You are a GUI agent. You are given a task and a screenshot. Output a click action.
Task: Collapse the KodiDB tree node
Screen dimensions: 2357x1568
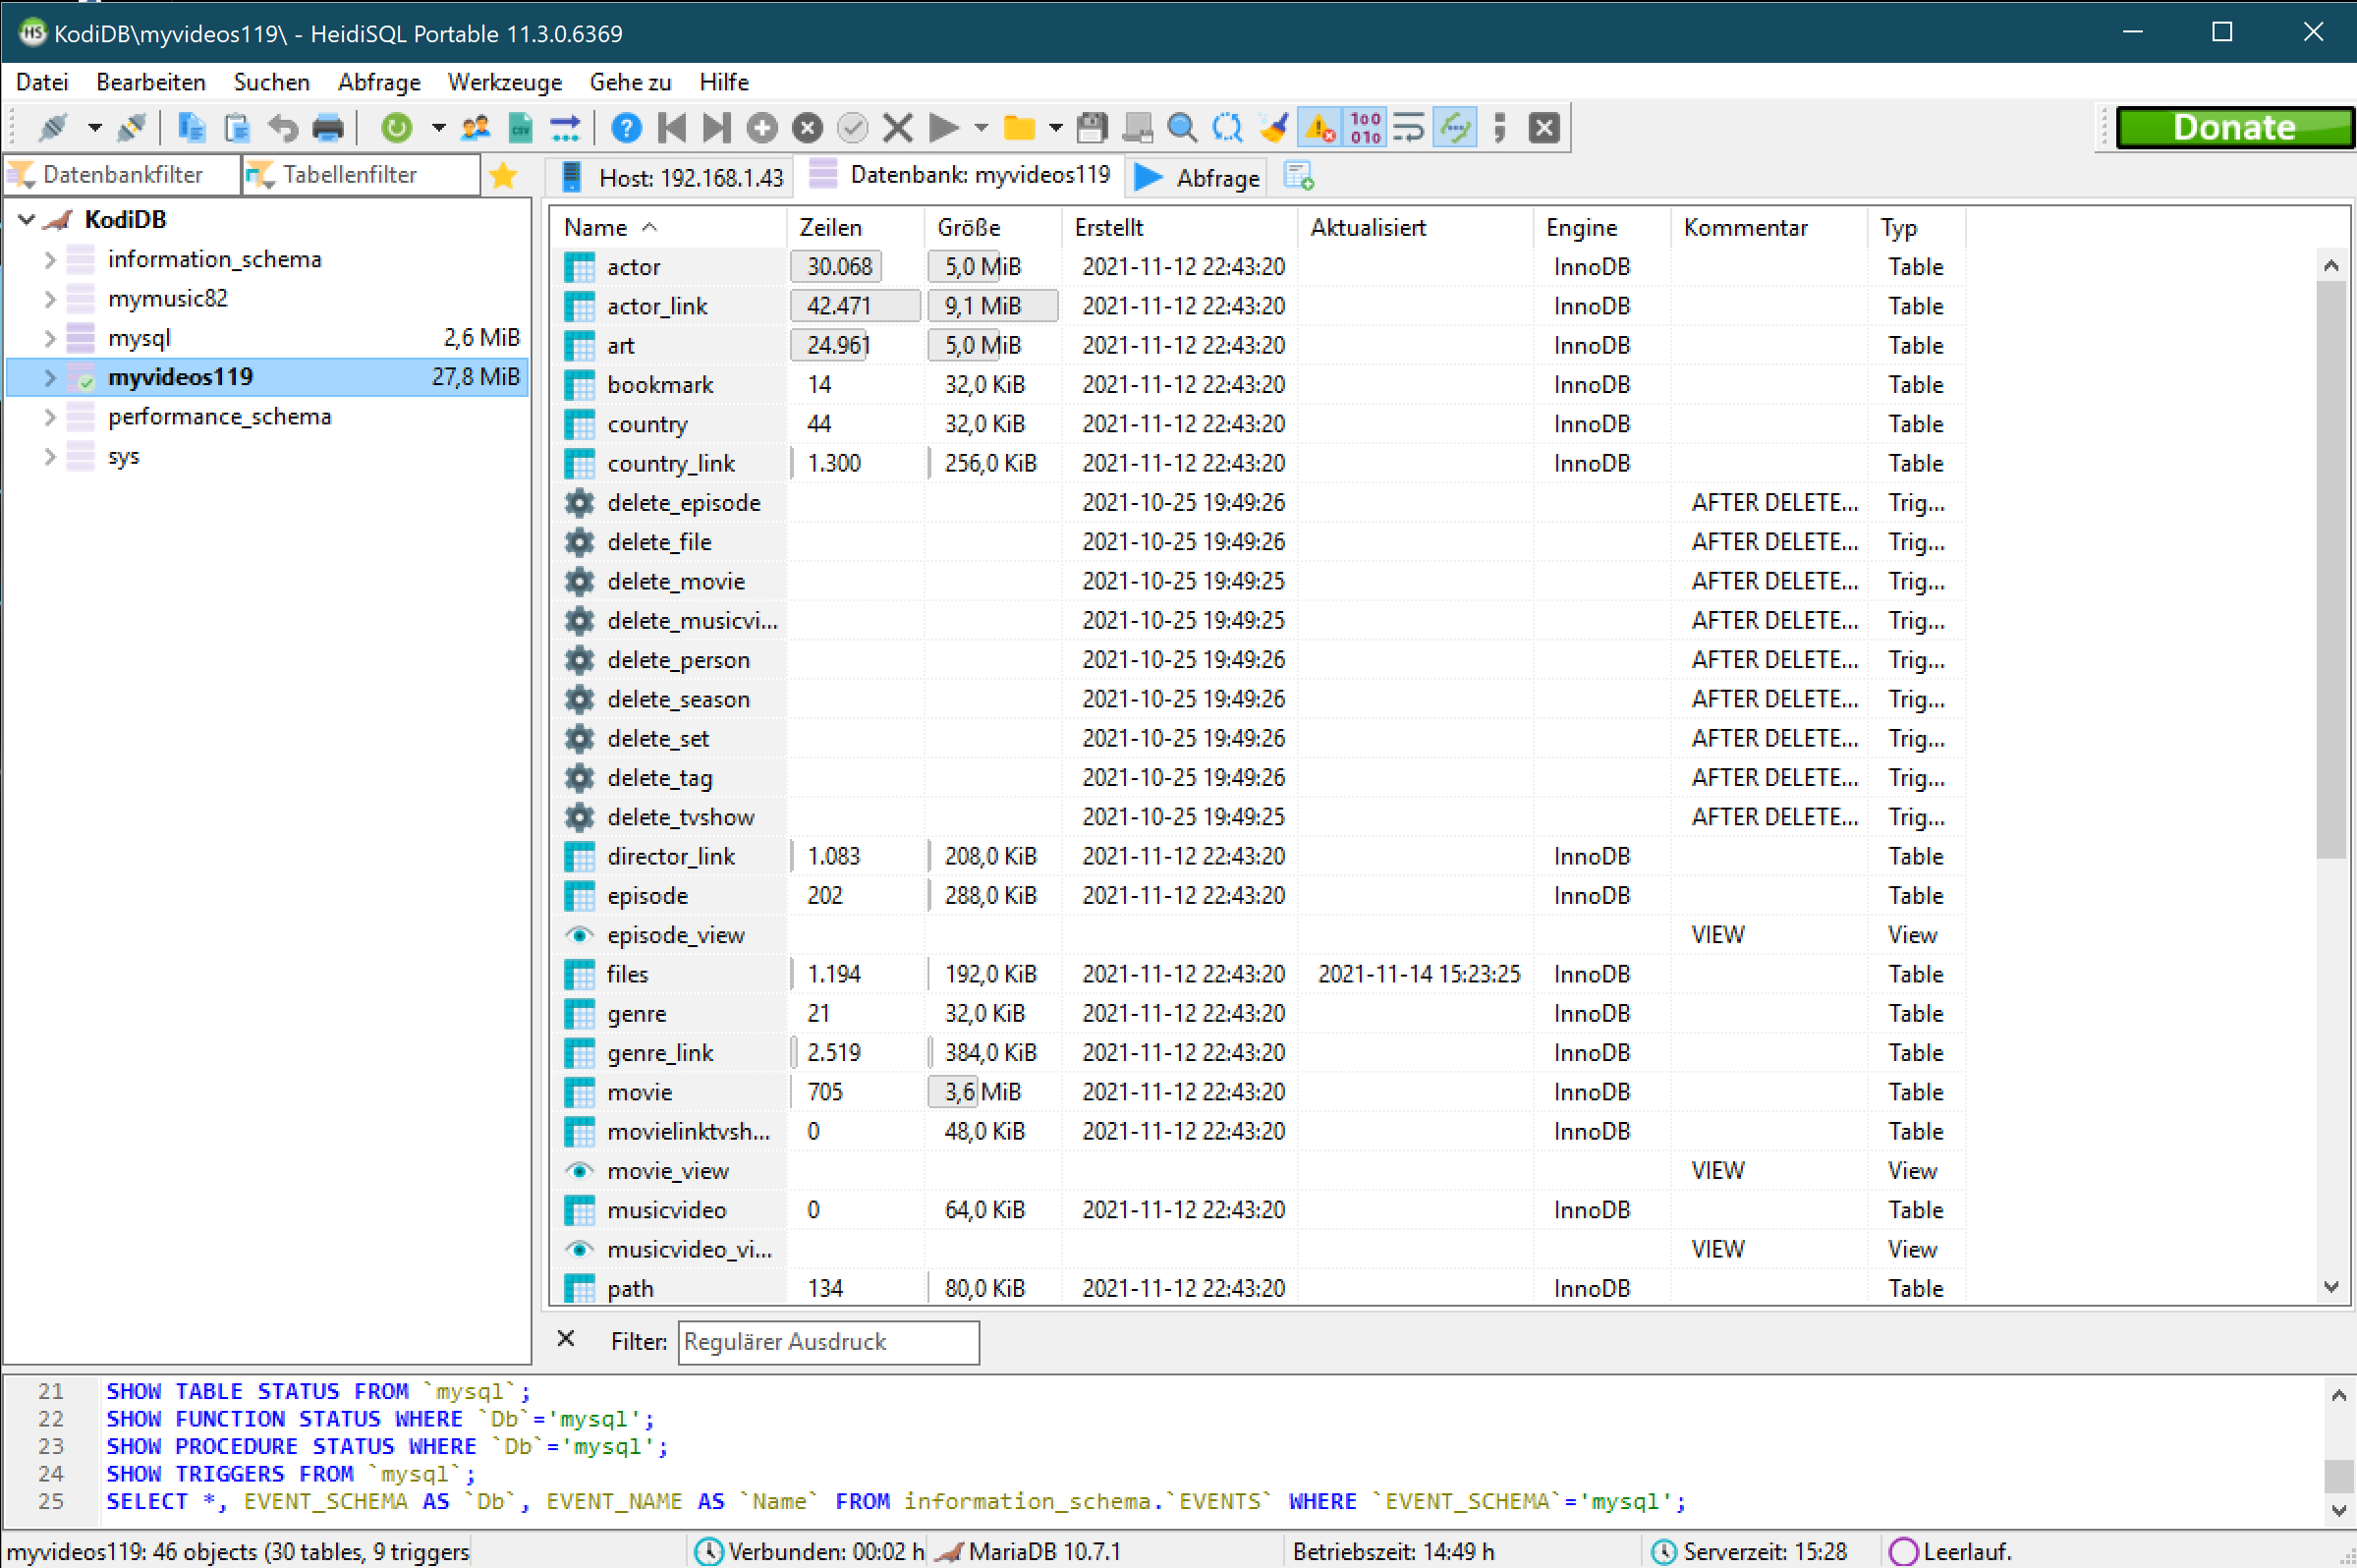tap(27, 219)
